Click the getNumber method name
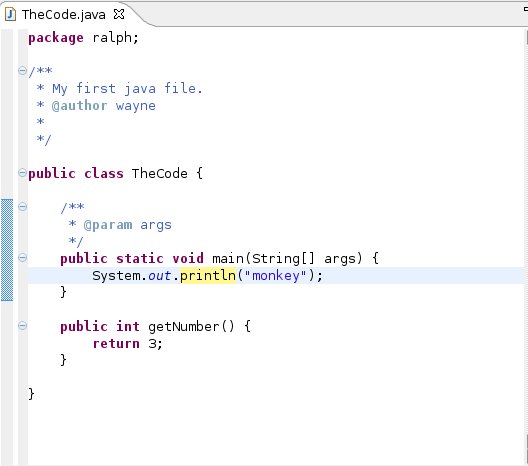The image size is (528, 466). [x=184, y=327]
